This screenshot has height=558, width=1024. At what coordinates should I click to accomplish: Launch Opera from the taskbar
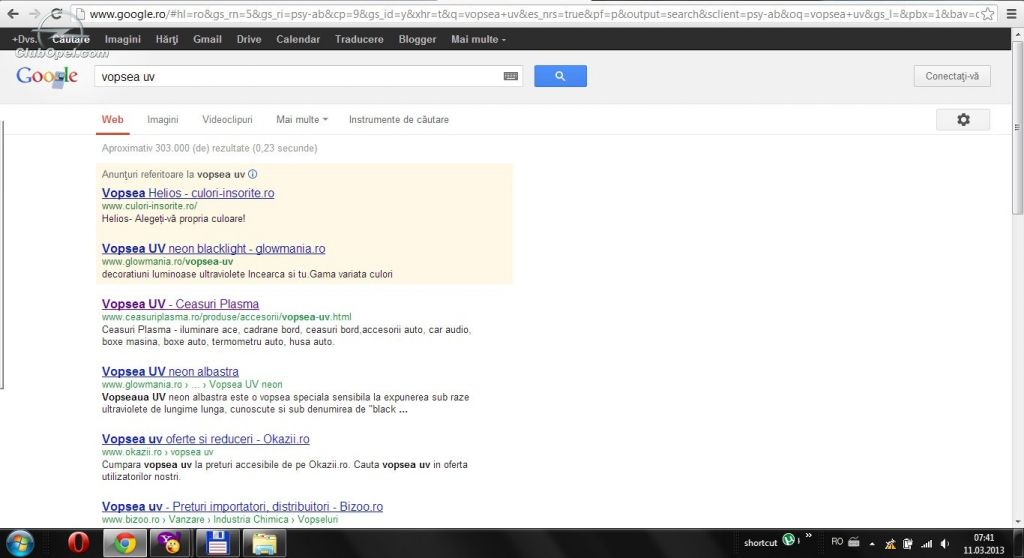[78, 543]
